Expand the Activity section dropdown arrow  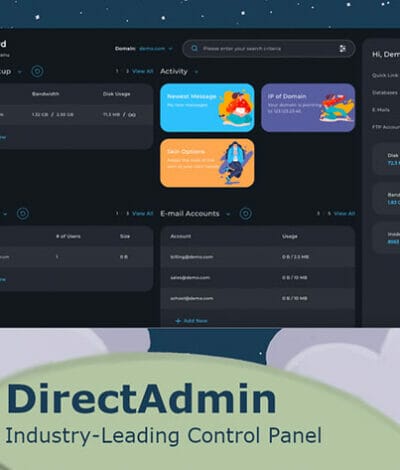(x=196, y=72)
